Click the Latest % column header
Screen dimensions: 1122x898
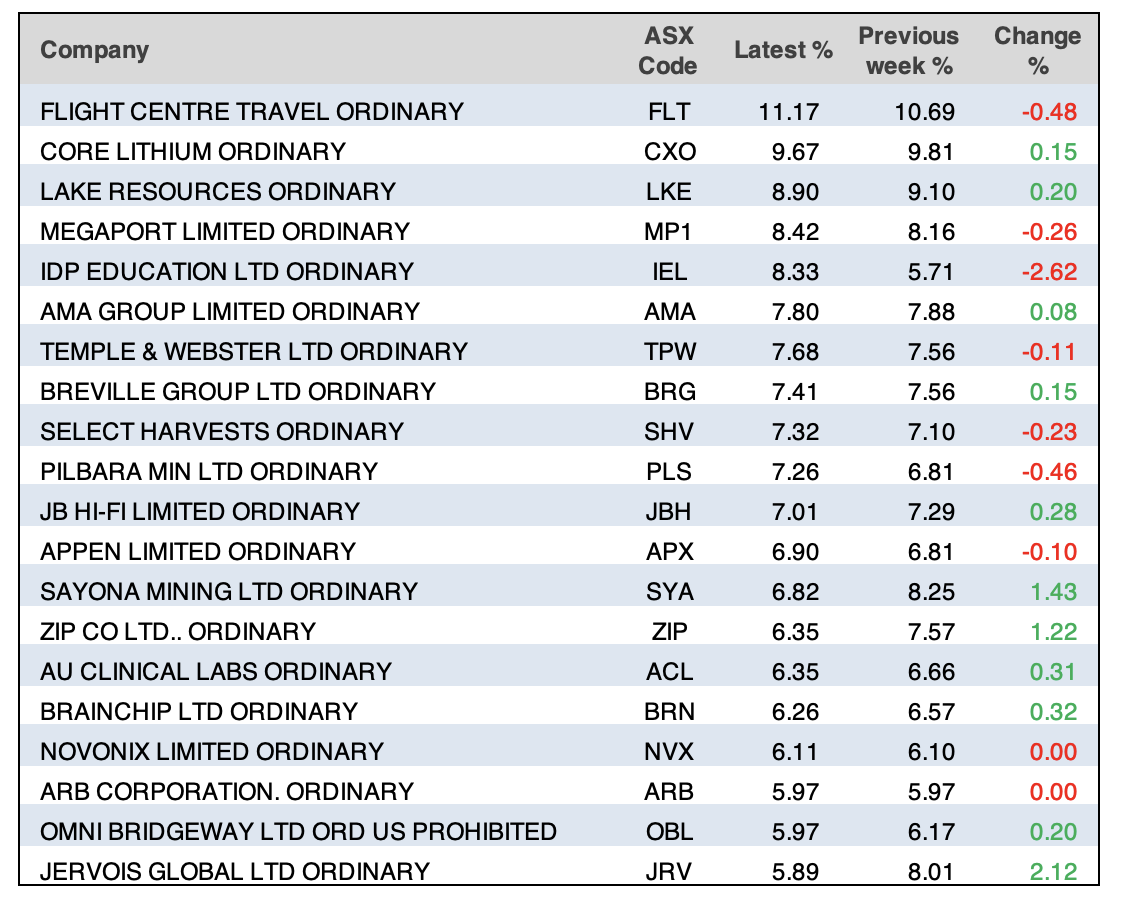[x=783, y=51]
